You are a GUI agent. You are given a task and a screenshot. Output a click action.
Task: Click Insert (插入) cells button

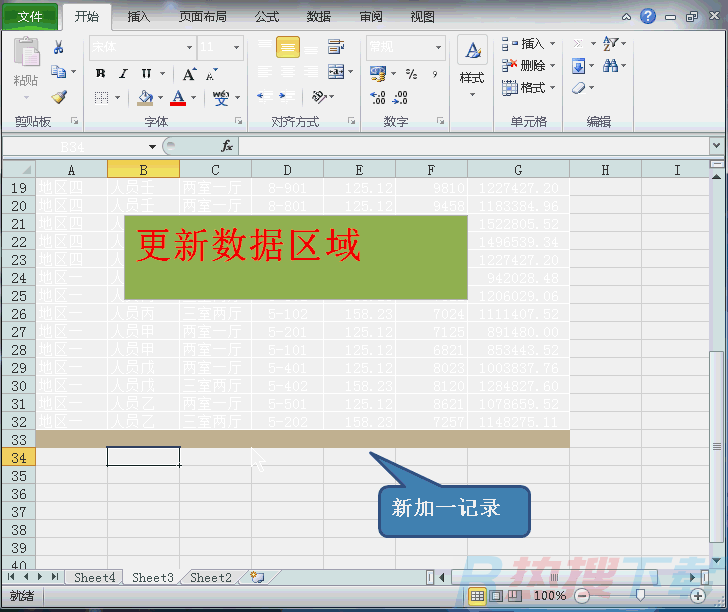click(528, 44)
